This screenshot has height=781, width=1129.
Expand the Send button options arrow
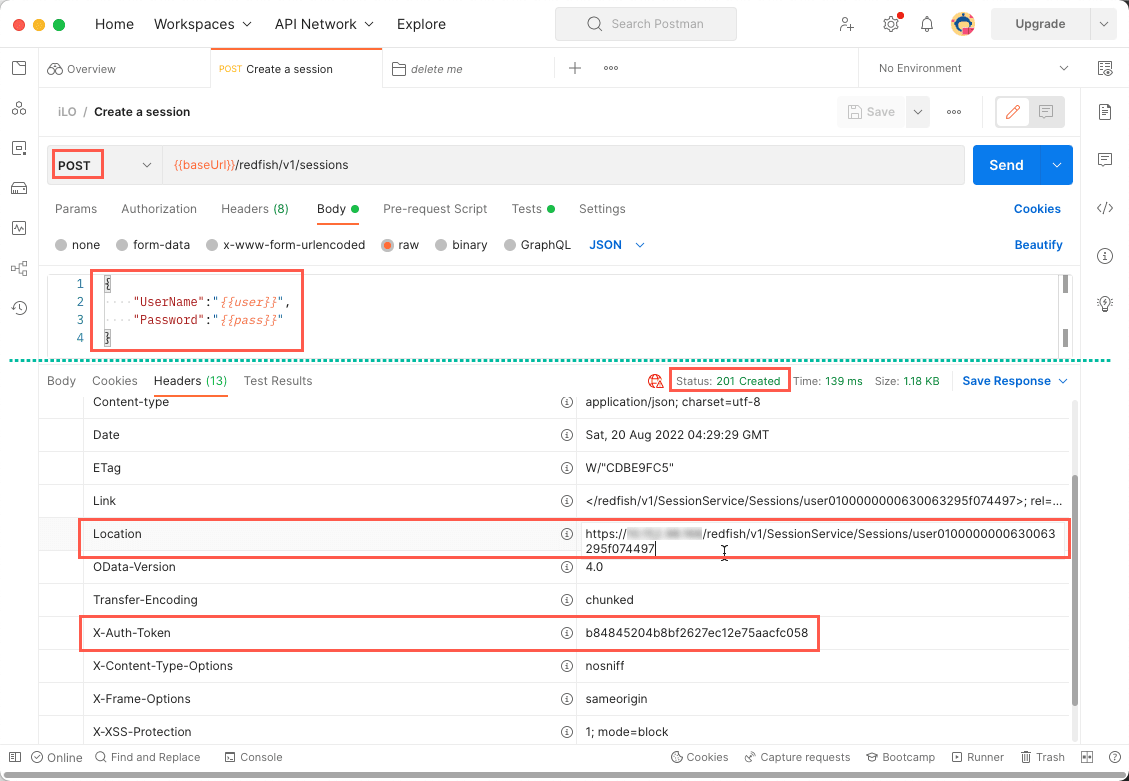(1057, 165)
